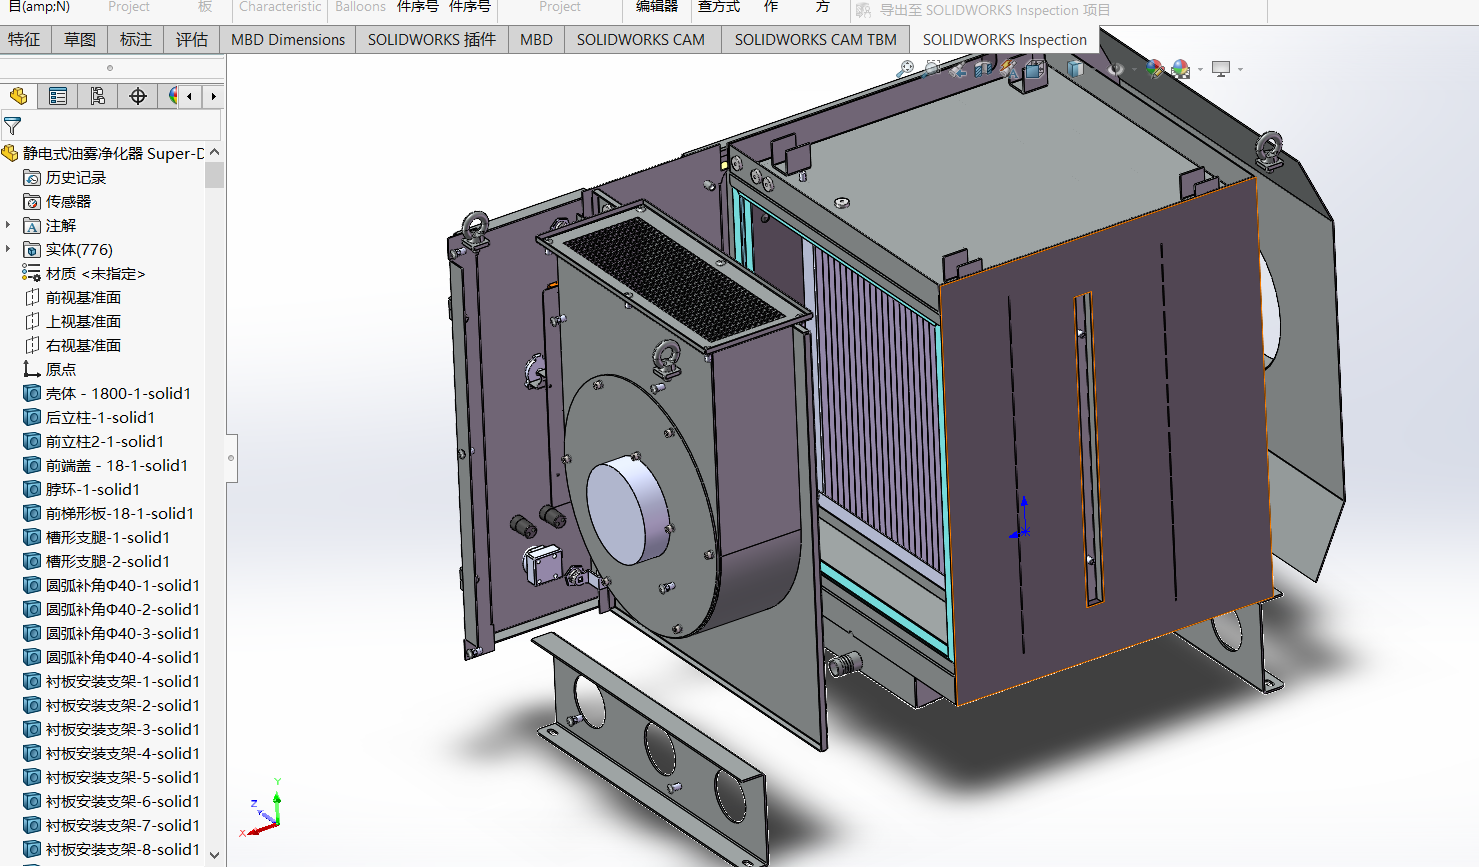This screenshot has height=867, width=1479.
Task: Switch to the SOLIDWORKS CAM tab
Action: (640, 40)
